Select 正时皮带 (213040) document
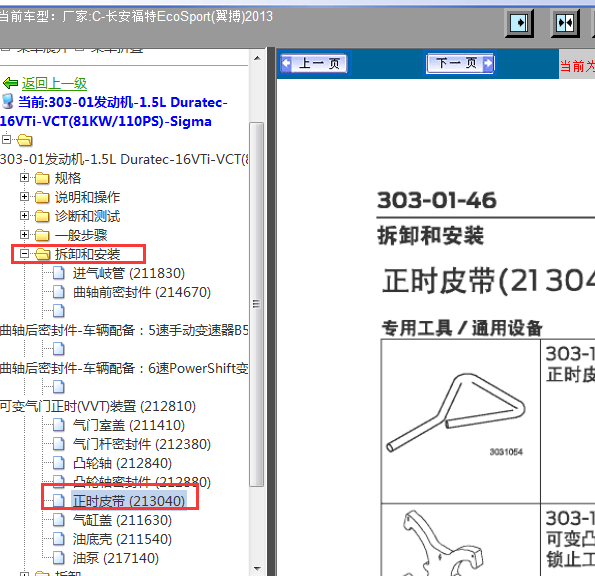Screen dimensions: 595x576 click(129, 501)
